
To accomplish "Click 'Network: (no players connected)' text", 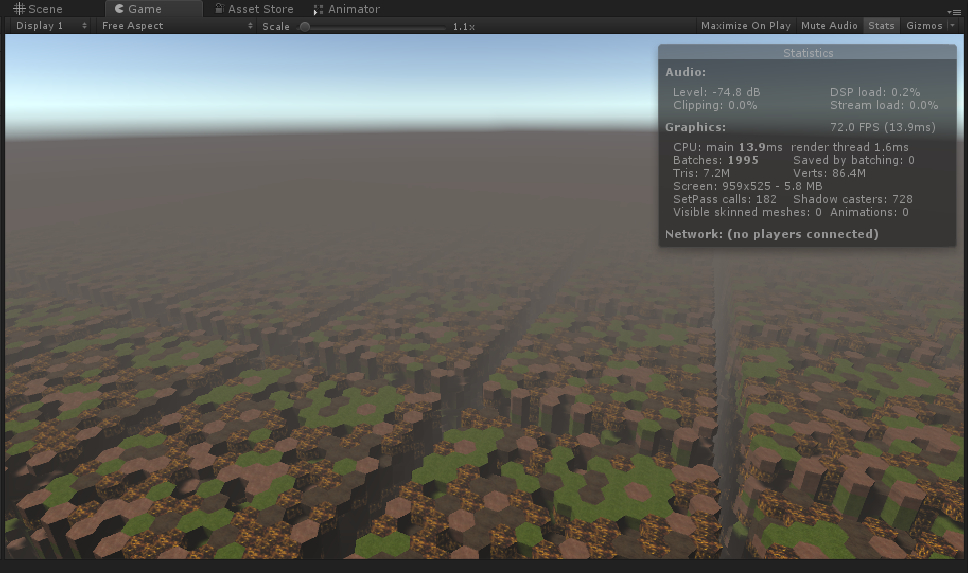I will tap(772, 234).
